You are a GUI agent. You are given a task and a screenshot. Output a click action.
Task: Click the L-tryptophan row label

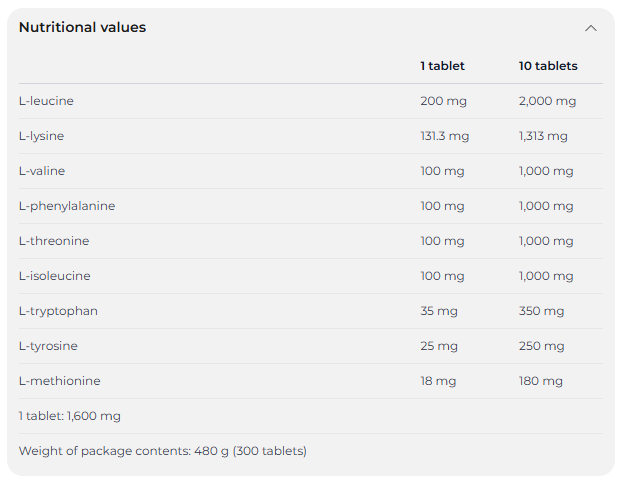pos(58,311)
